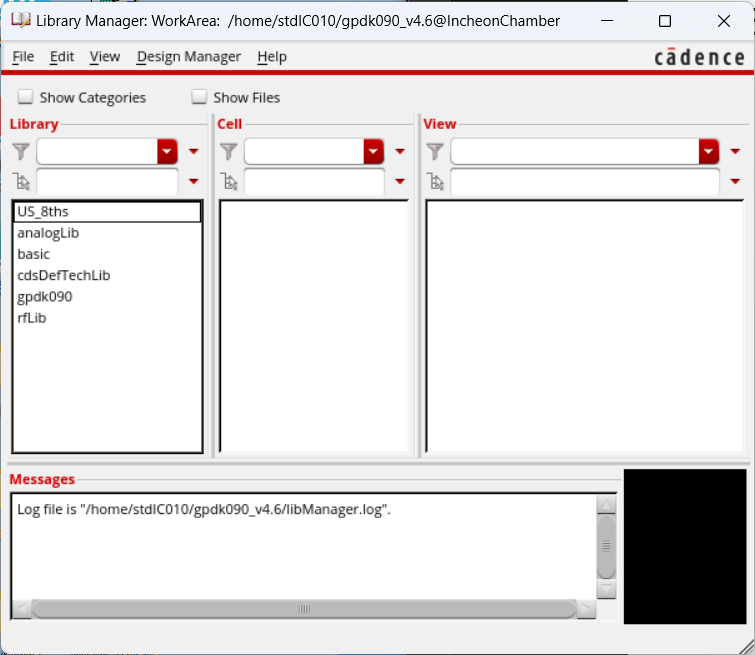Viewport: 755px width, 655px height.
Task: Select the gpdk090 library
Action: pos(107,297)
